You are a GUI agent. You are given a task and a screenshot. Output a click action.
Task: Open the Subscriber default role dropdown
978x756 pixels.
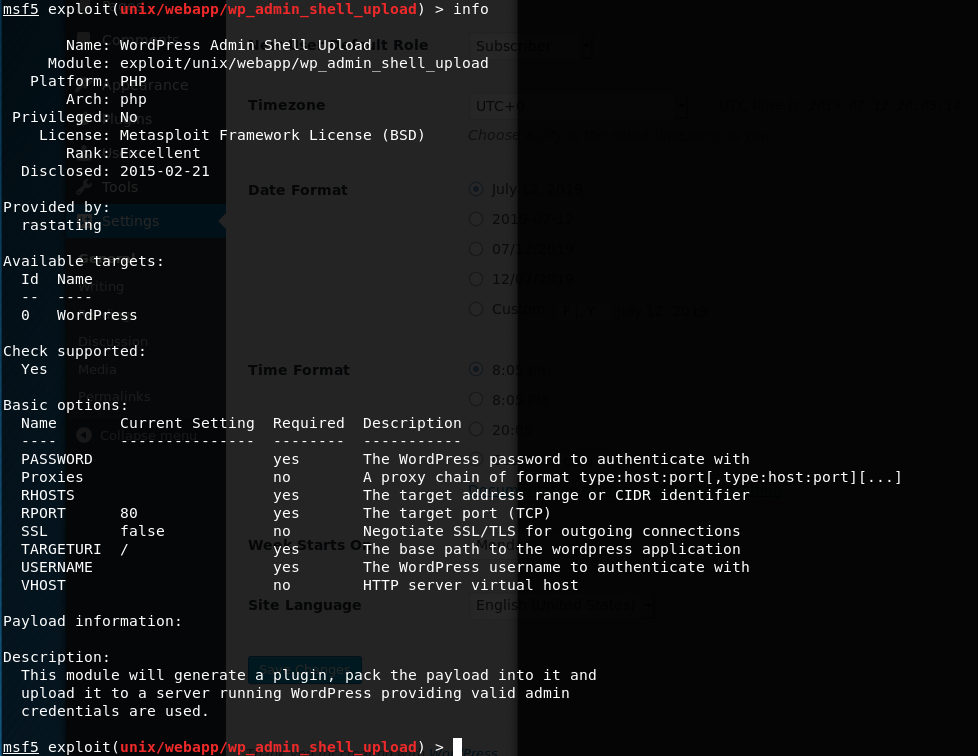pos(531,46)
